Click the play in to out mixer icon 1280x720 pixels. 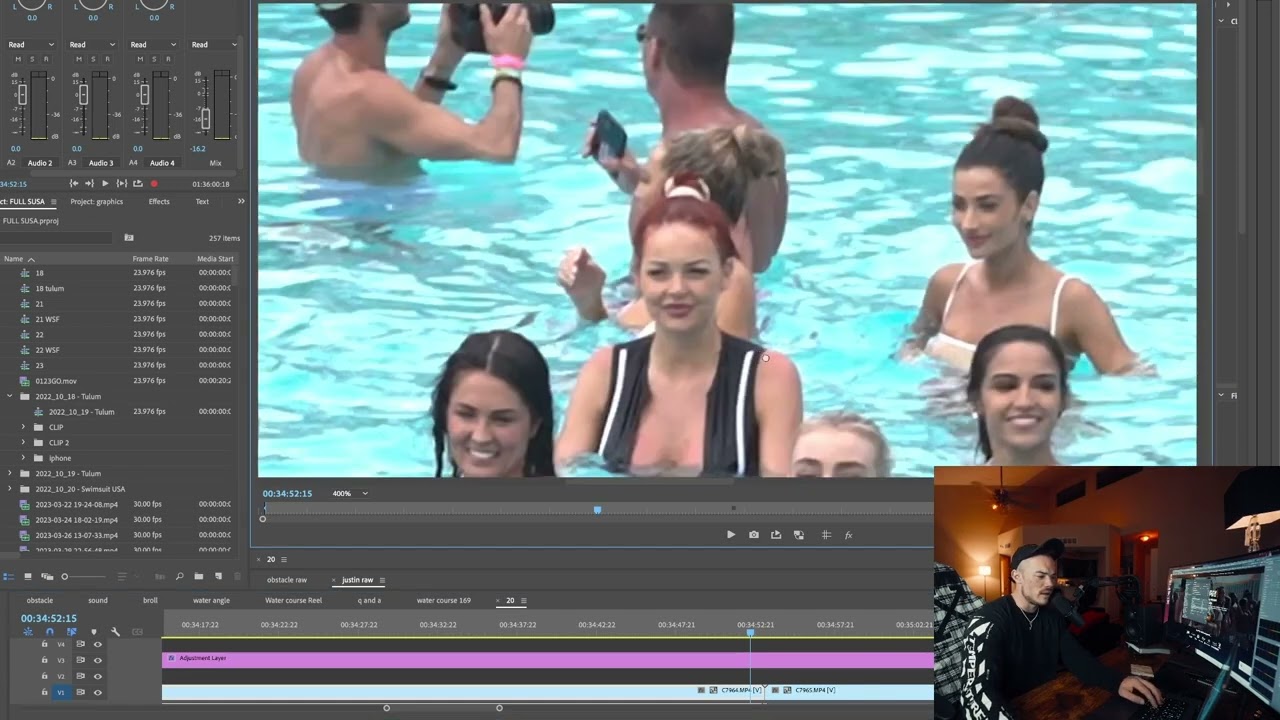pyautogui.click(x=121, y=184)
